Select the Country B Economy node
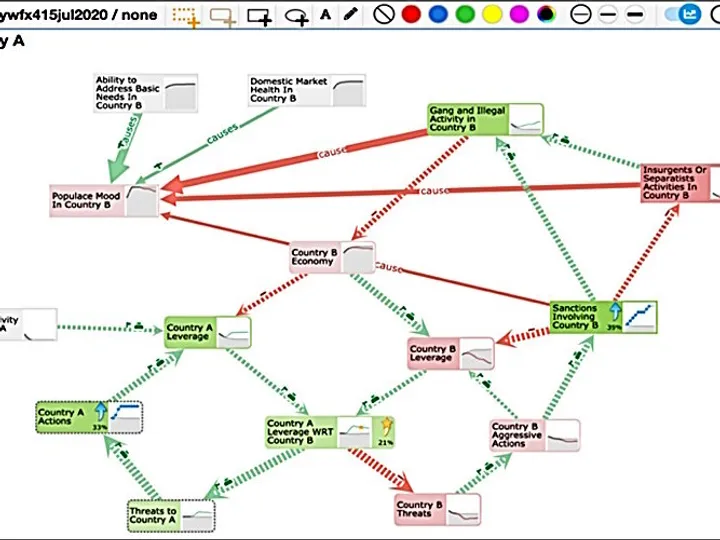720x540 pixels. click(x=314, y=258)
